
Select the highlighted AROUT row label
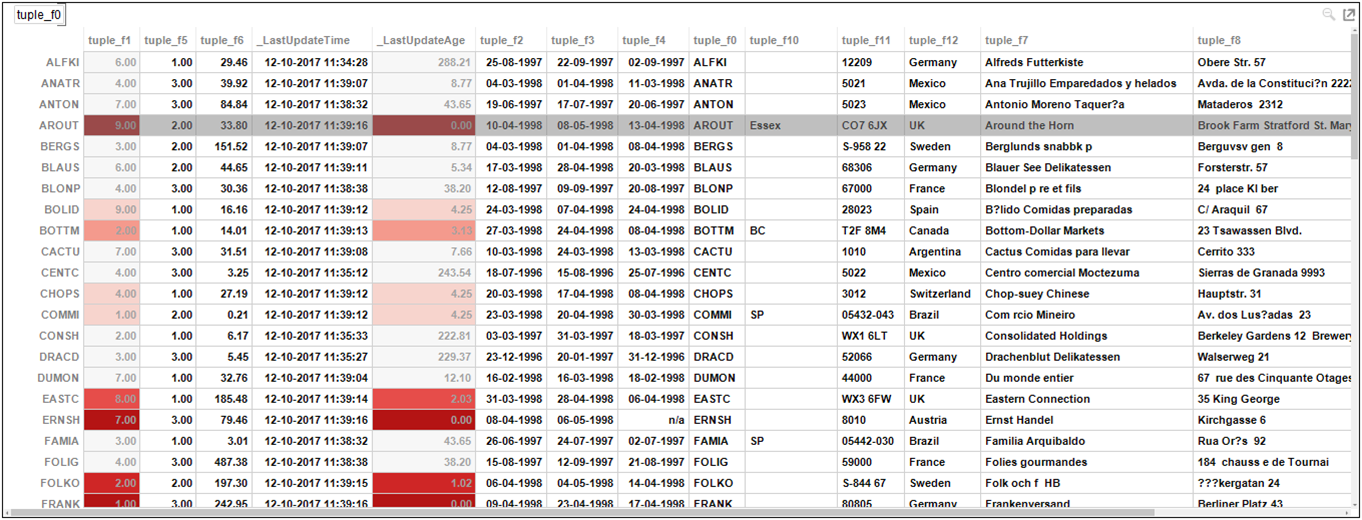tap(60, 125)
